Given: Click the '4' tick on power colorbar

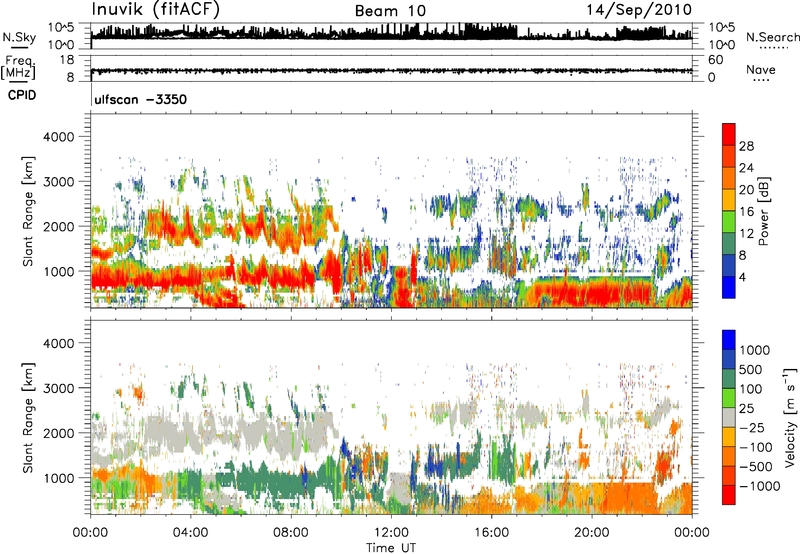Looking at the screenshot, I should (743, 277).
